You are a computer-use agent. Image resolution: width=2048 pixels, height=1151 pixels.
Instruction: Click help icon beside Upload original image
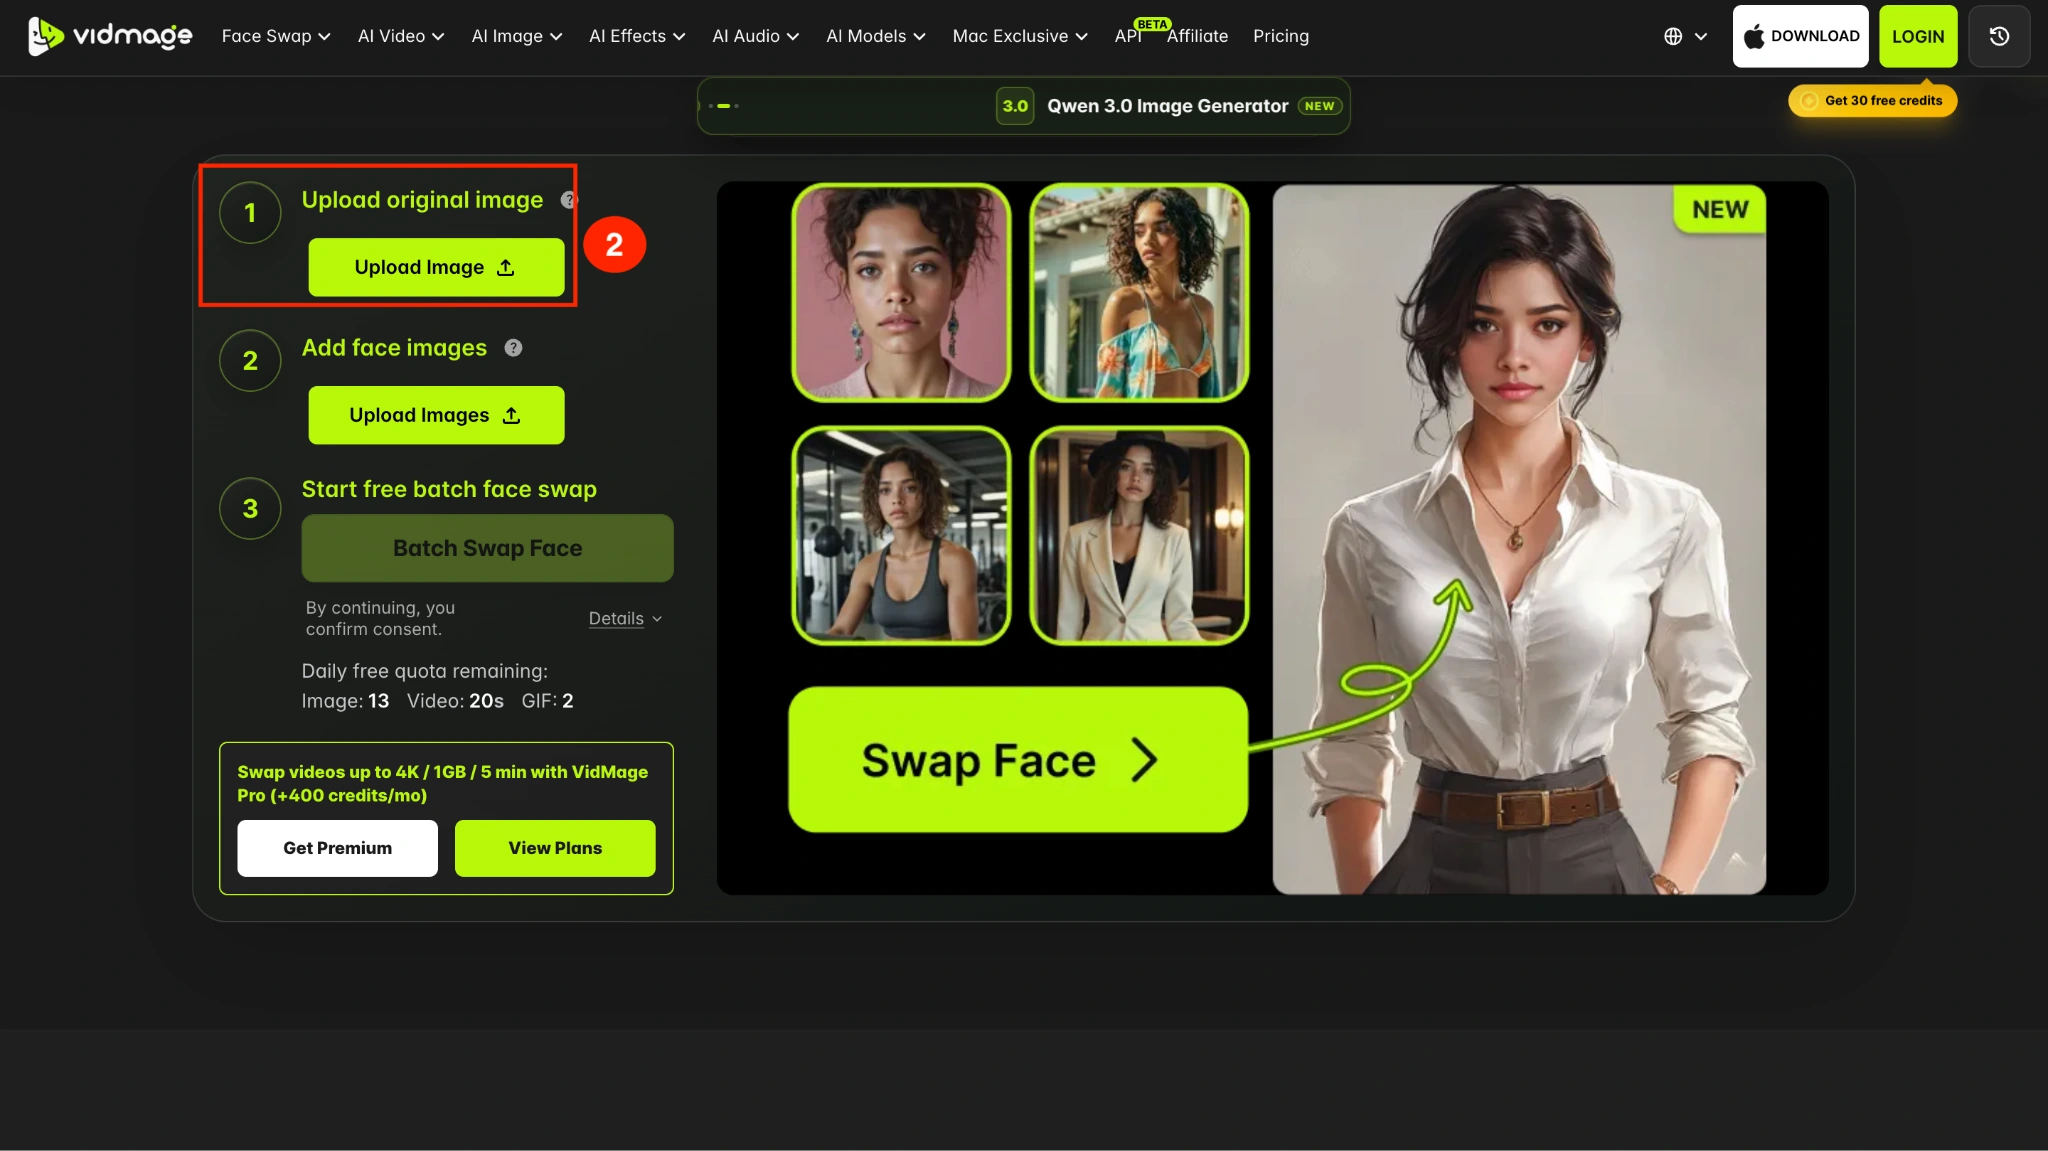[569, 200]
